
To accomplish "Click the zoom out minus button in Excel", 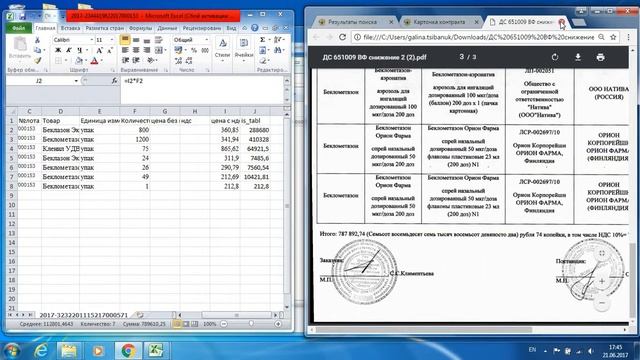I will pyautogui.click(x=224, y=324).
